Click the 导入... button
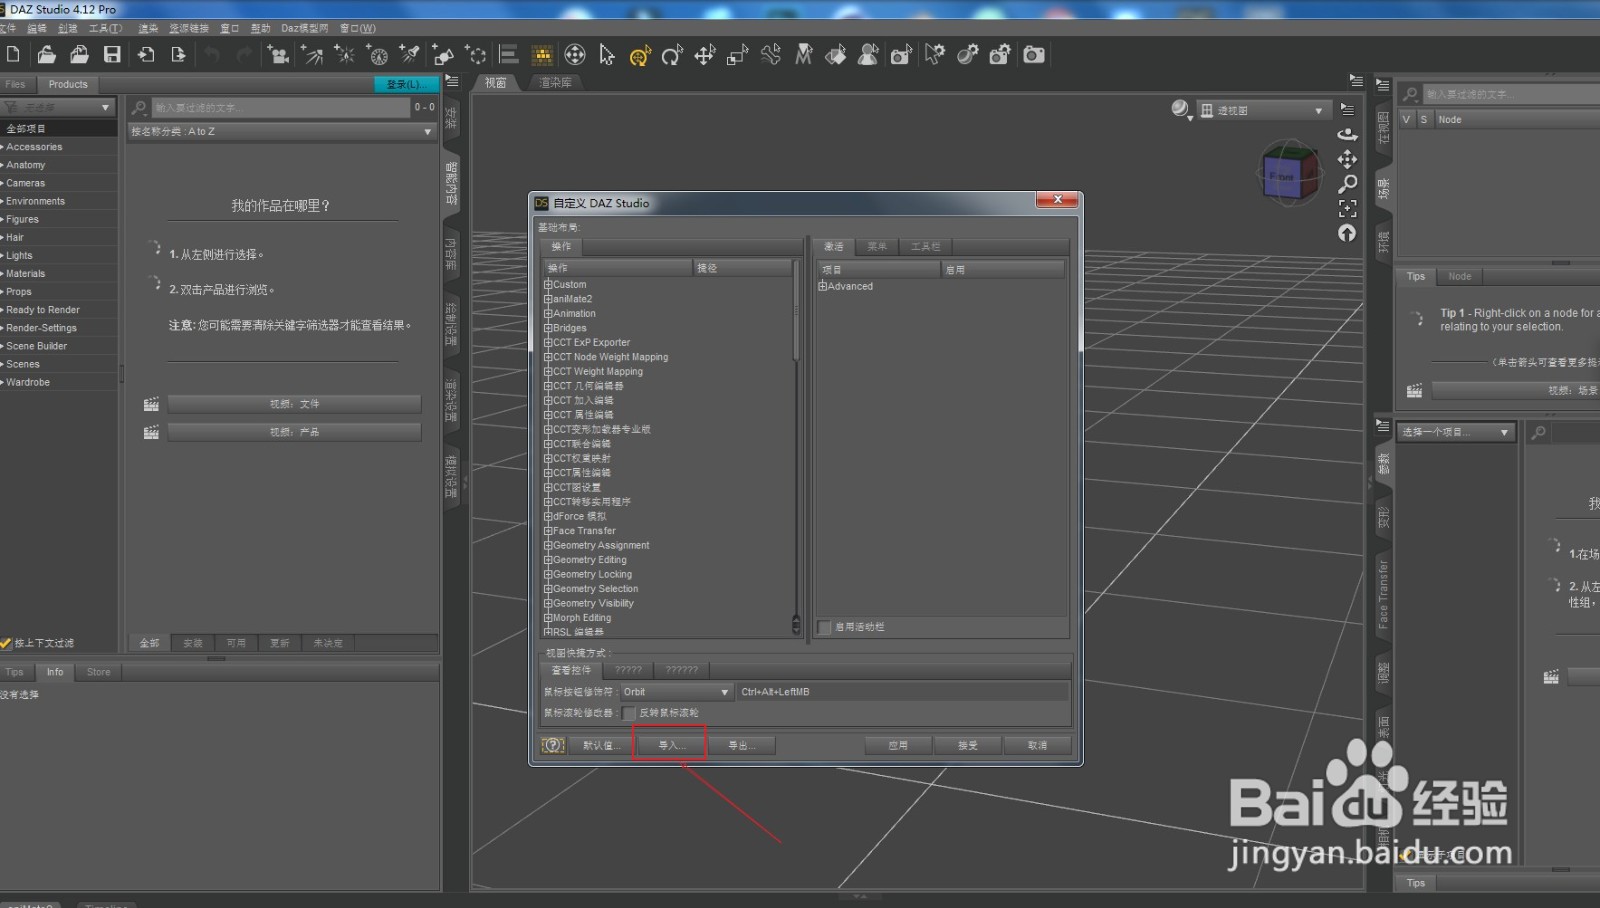This screenshot has width=1600, height=908. tap(670, 745)
